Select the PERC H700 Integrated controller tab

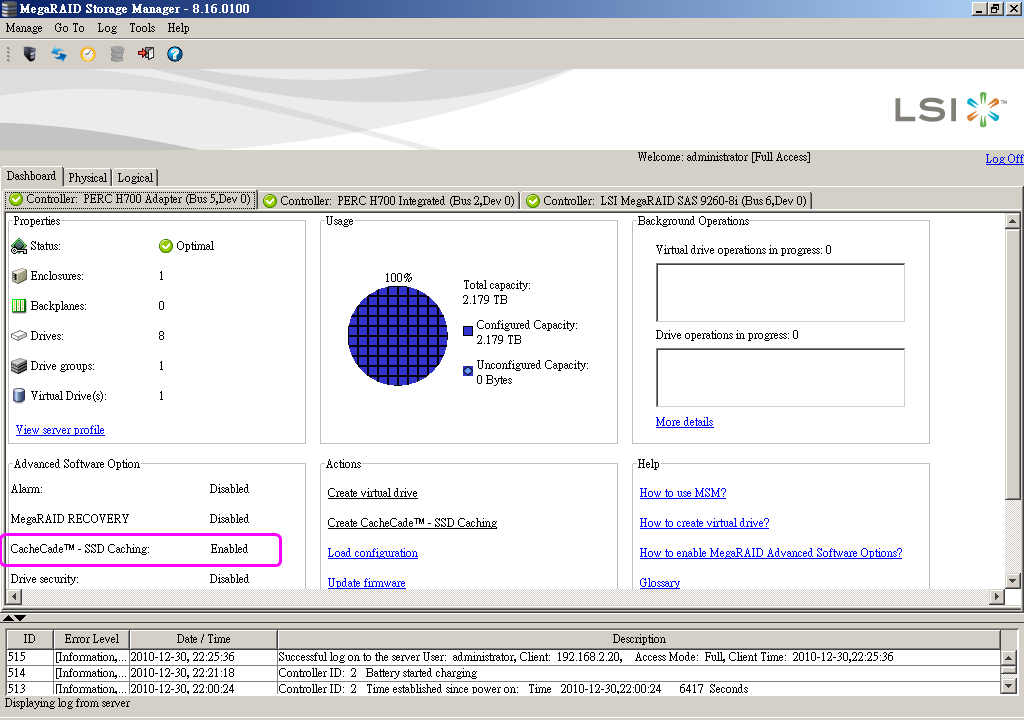click(x=388, y=201)
